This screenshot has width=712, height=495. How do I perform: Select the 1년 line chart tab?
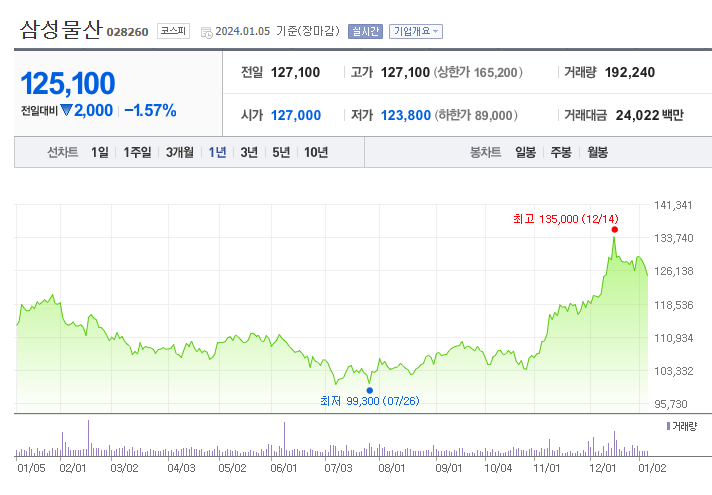[x=217, y=152]
